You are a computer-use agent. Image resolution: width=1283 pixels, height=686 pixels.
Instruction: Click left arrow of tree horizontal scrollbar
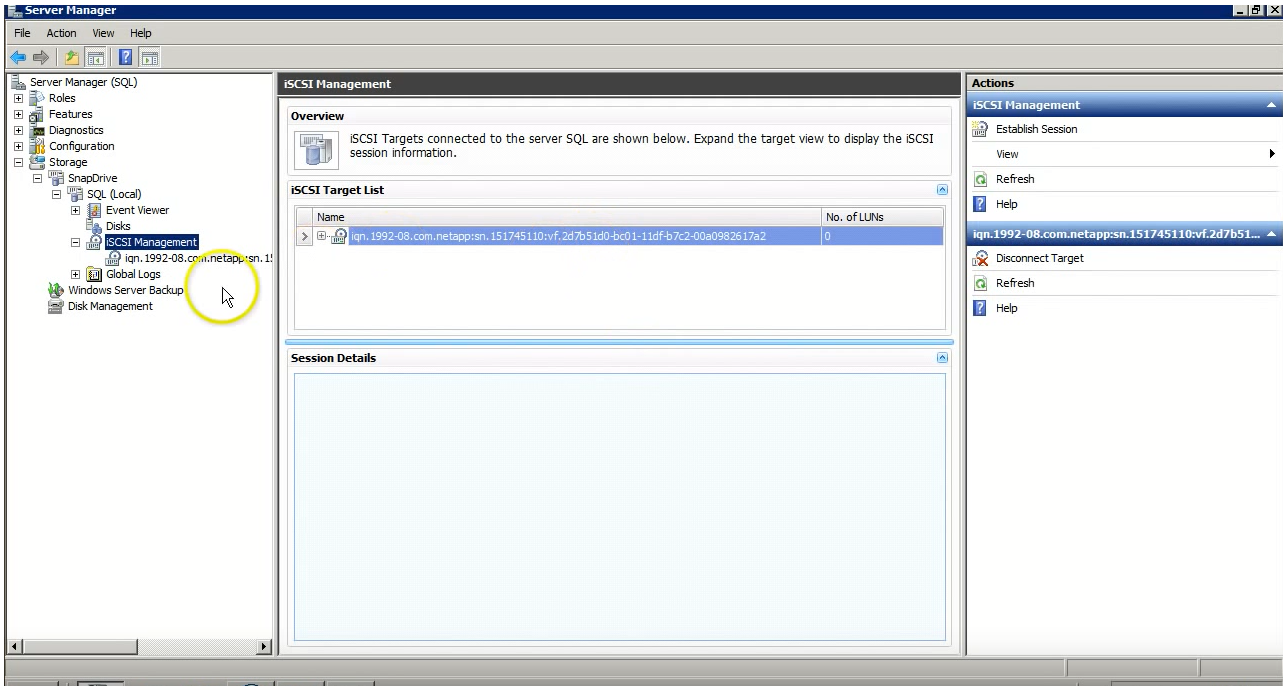pyautogui.click(x=13, y=648)
